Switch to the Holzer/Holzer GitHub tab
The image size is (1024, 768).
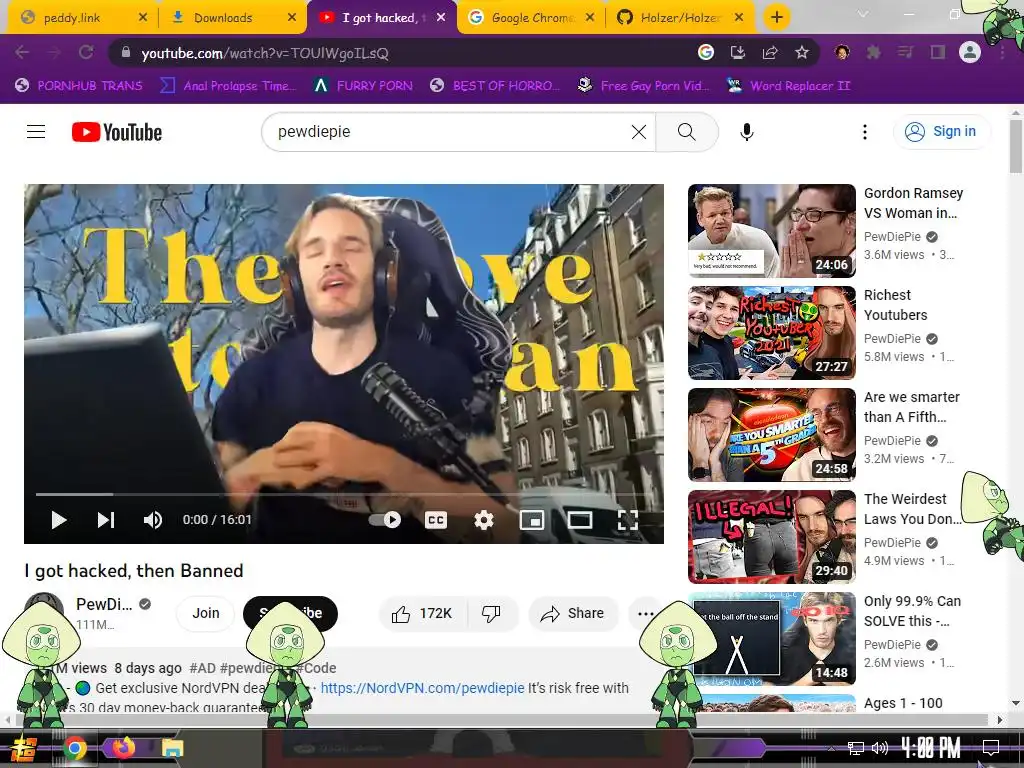click(680, 18)
